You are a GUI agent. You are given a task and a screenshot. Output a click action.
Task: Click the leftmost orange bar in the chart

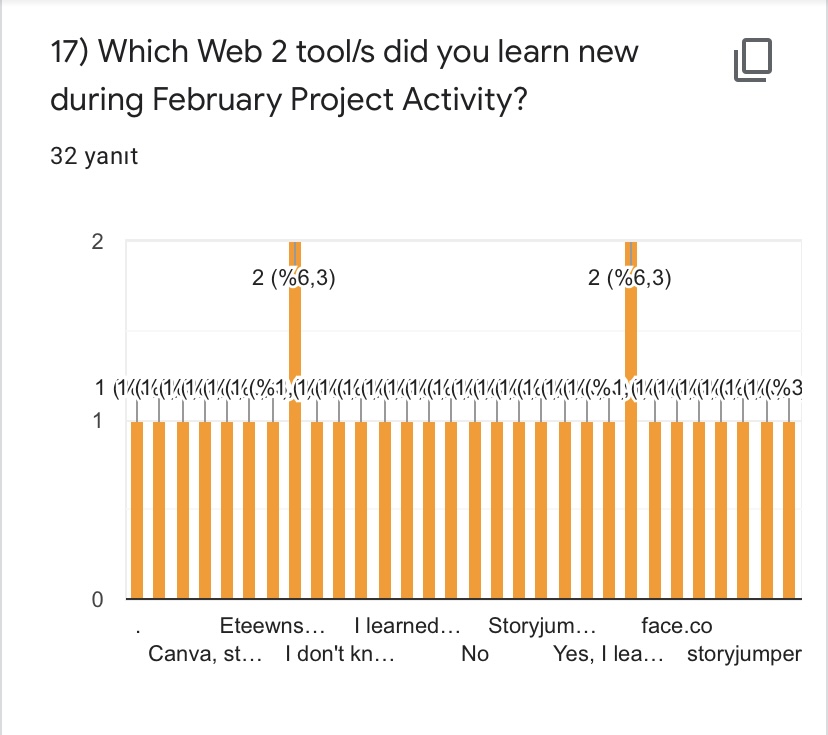click(137, 510)
